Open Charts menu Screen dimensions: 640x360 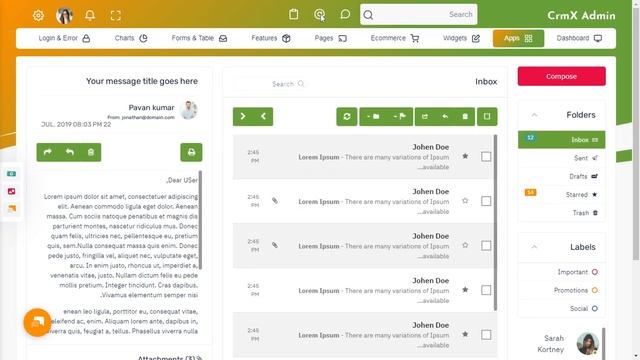131,38
